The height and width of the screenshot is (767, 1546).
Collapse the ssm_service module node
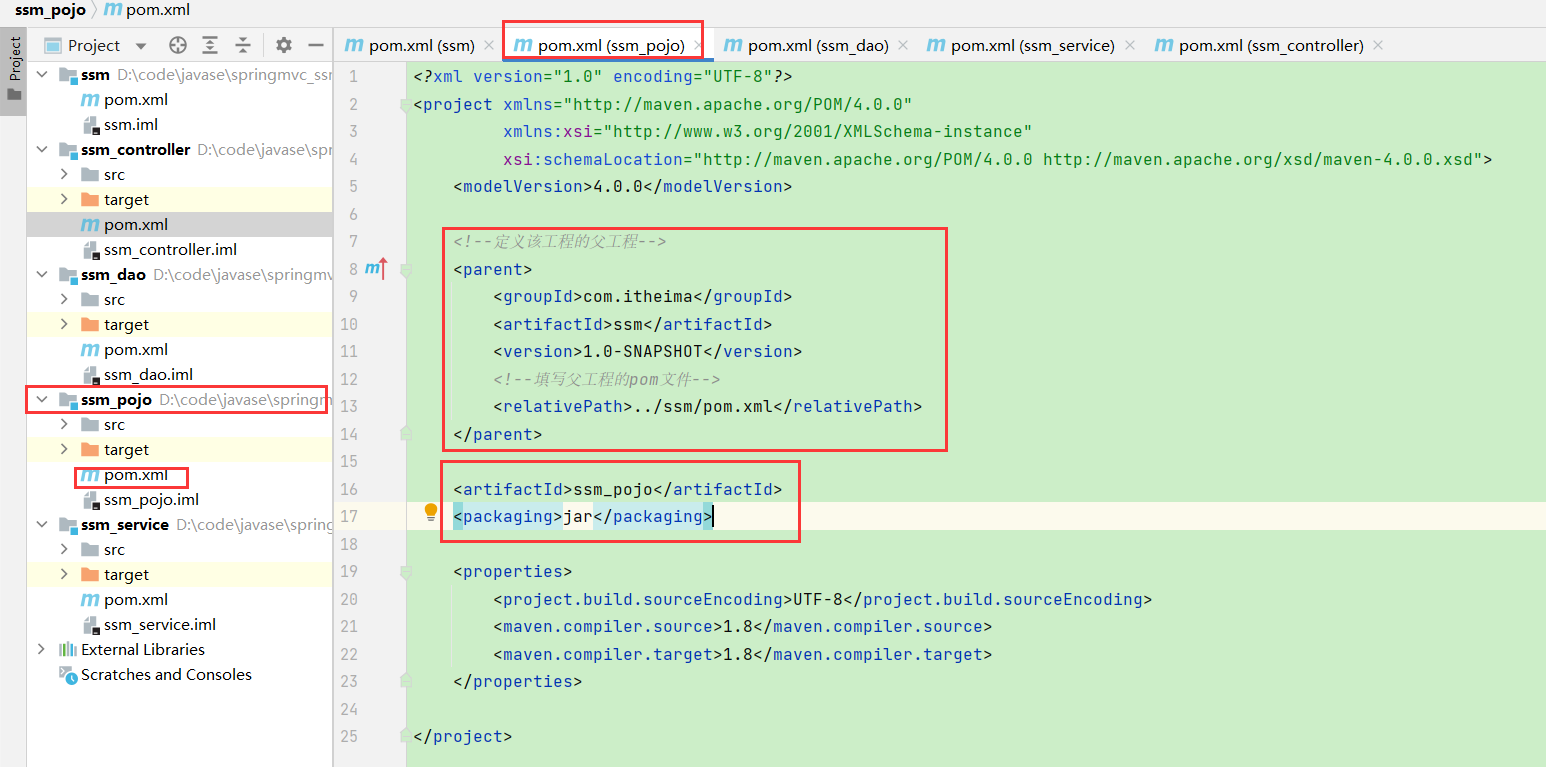pyautogui.click(x=41, y=525)
